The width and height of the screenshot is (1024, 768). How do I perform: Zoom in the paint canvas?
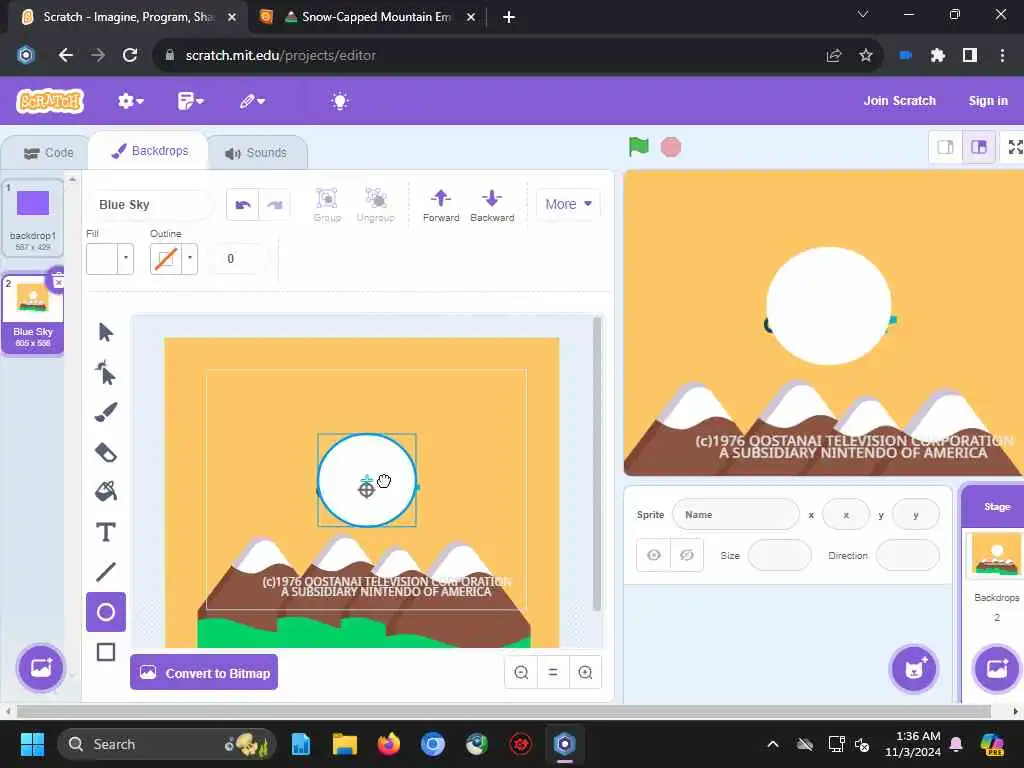coord(585,672)
